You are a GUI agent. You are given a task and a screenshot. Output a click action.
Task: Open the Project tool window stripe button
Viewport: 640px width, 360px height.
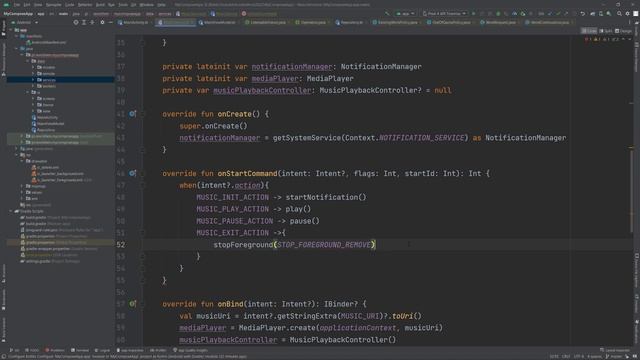tap(4, 29)
